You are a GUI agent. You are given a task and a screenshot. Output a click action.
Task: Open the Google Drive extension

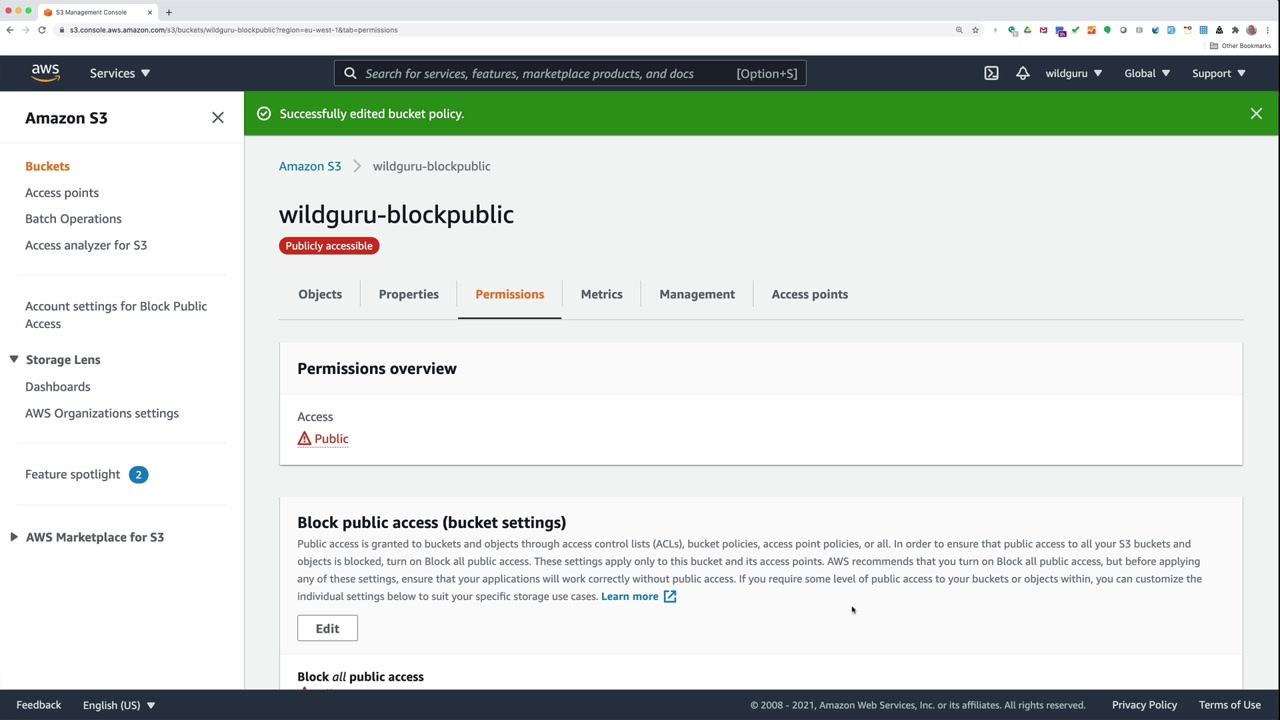click(1027, 30)
